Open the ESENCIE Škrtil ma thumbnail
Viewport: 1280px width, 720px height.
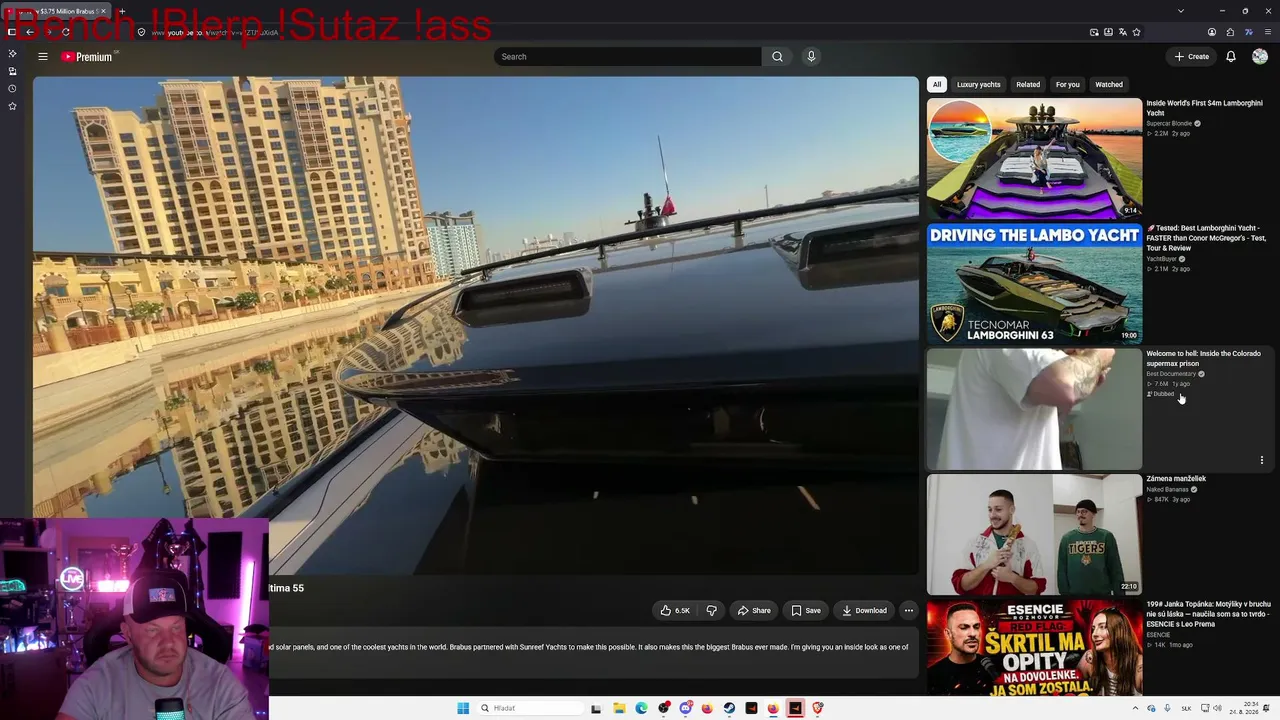point(1034,648)
